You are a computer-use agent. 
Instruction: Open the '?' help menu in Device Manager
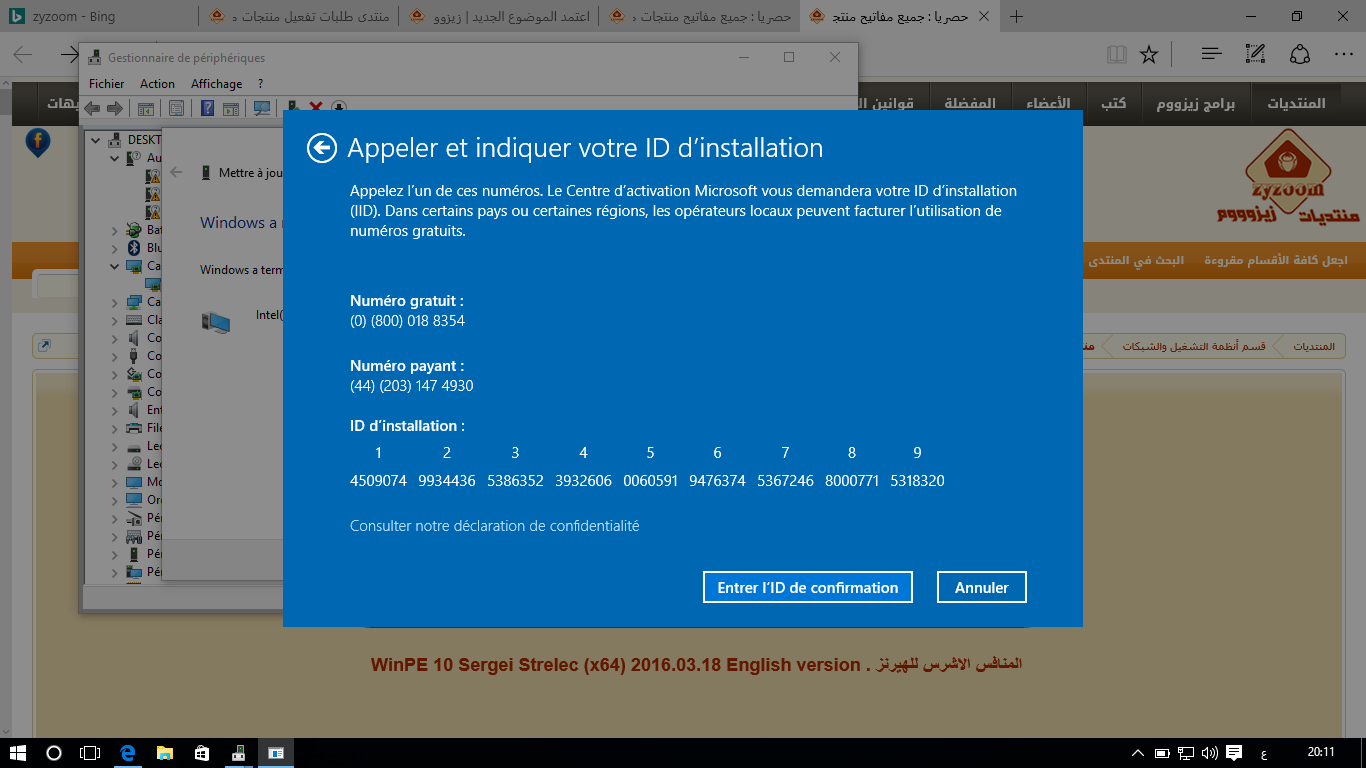pyautogui.click(x=260, y=84)
